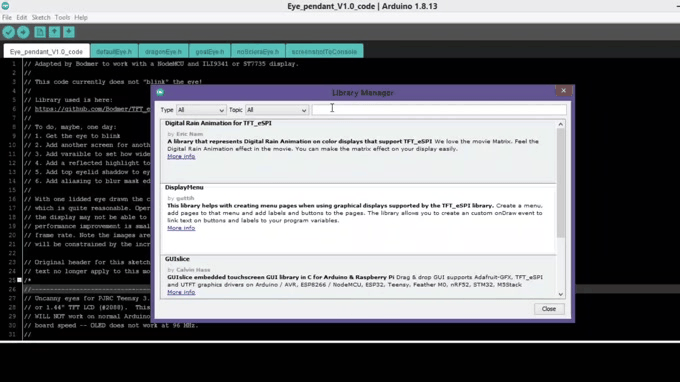Click library list scroll down arrow
The image size is (680, 382).
click(561, 294)
